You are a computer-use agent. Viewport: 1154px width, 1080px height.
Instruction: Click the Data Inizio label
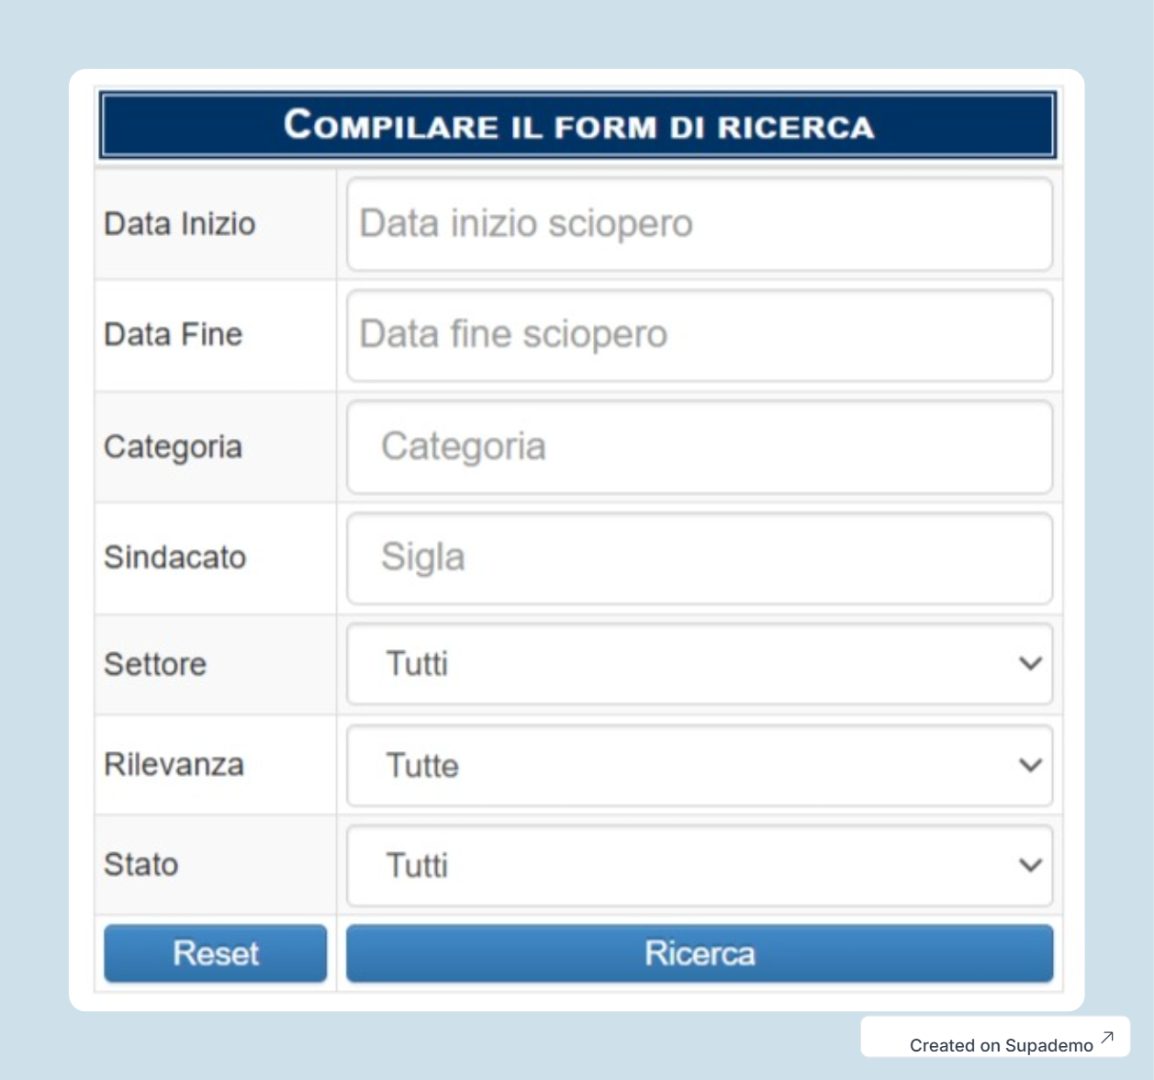[x=180, y=224]
